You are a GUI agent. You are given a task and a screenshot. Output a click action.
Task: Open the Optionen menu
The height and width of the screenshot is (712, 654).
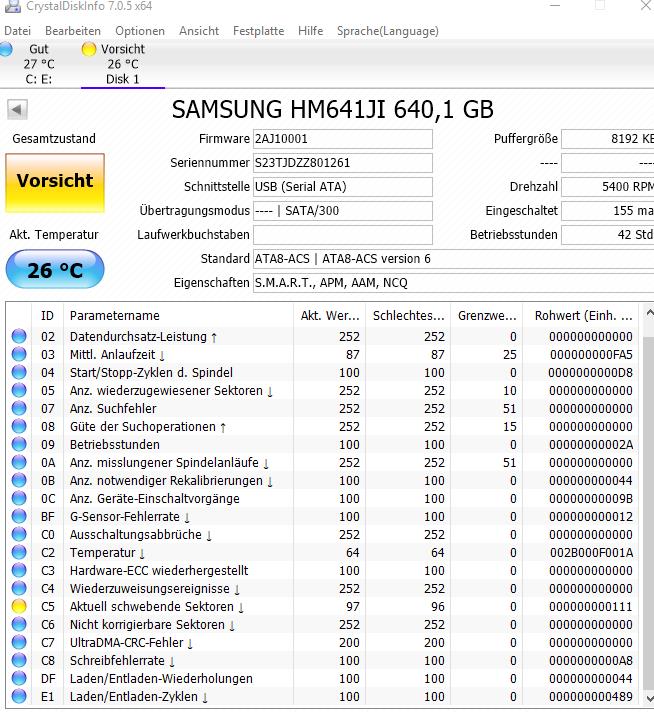[x=140, y=31]
